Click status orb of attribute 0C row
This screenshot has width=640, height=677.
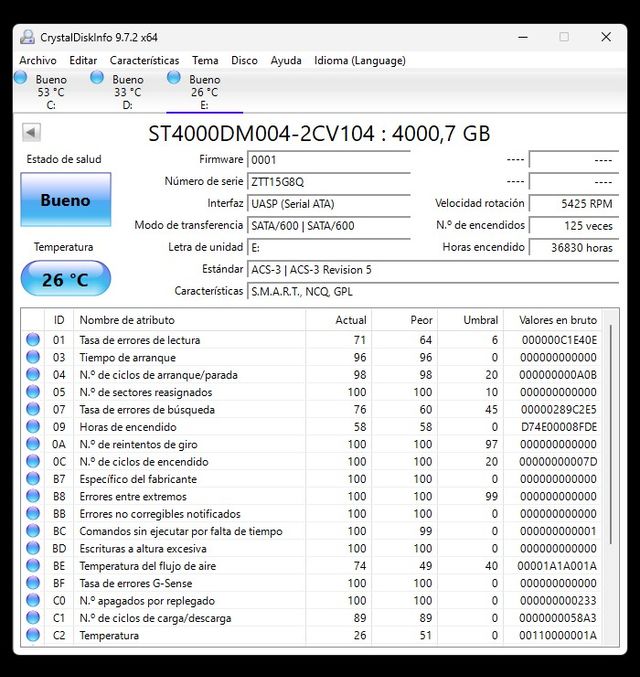(x=33, y=461)
